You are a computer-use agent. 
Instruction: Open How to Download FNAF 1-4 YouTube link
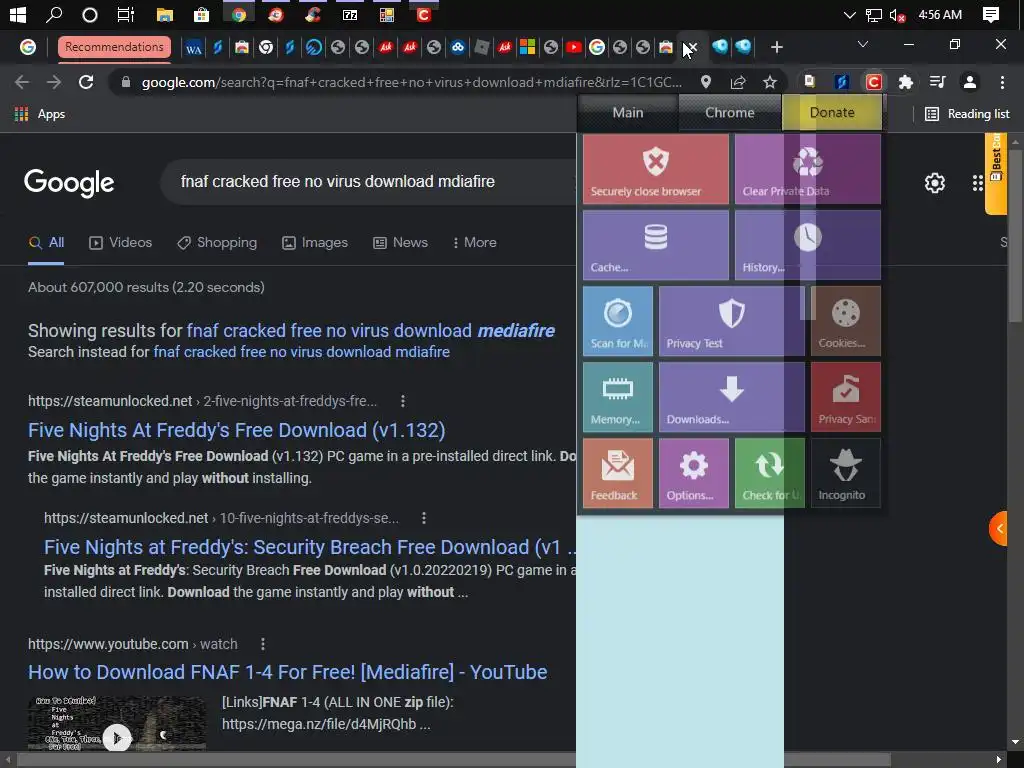click(x=287, y=672)
